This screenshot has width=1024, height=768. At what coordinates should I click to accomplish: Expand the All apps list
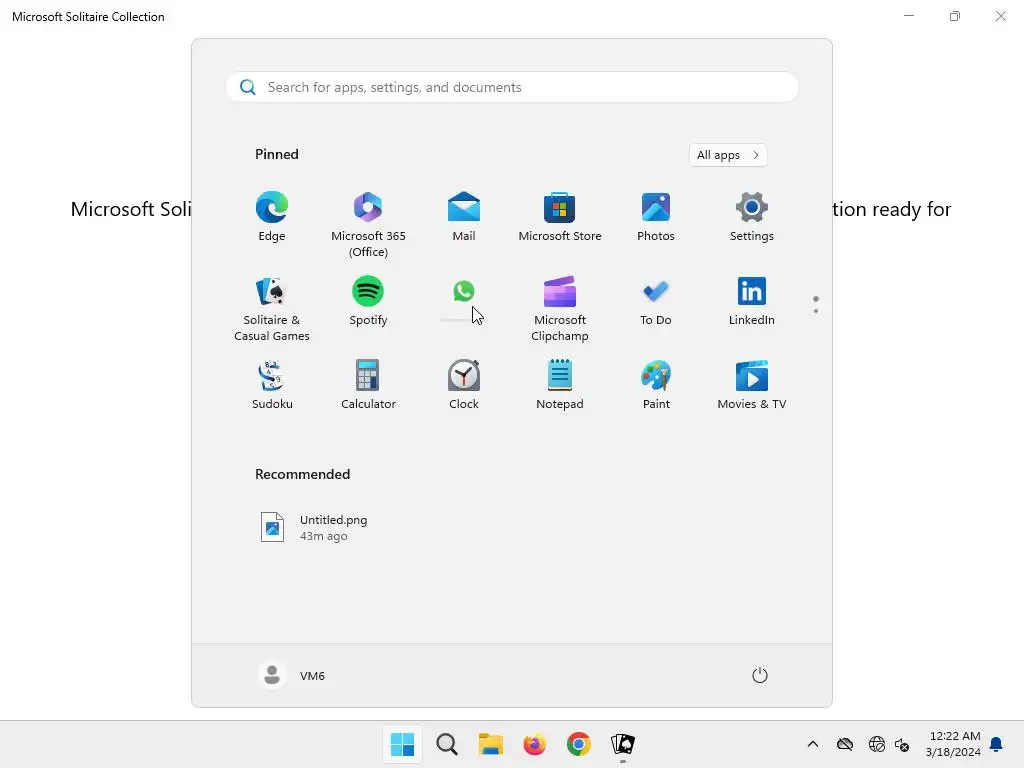point(728,155)
